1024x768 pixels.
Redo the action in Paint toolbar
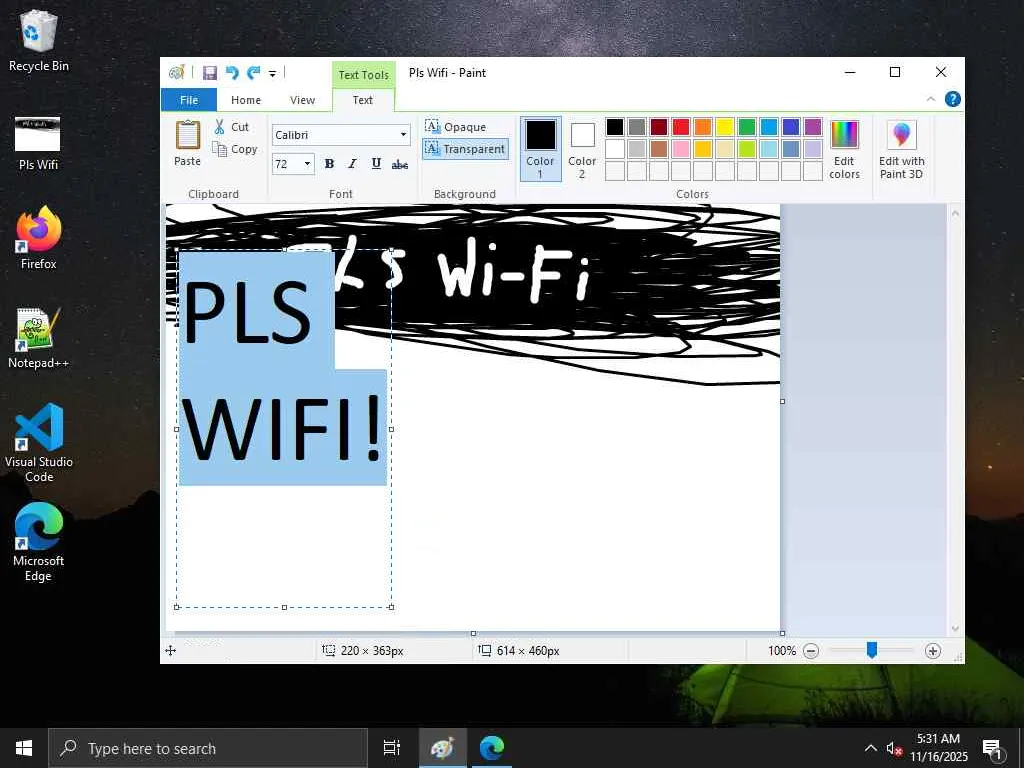(253, 72)
